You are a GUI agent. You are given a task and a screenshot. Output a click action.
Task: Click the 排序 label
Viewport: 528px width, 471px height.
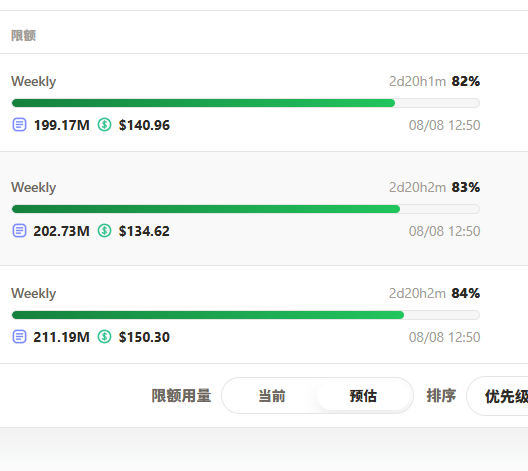click(x=441, y=396)
